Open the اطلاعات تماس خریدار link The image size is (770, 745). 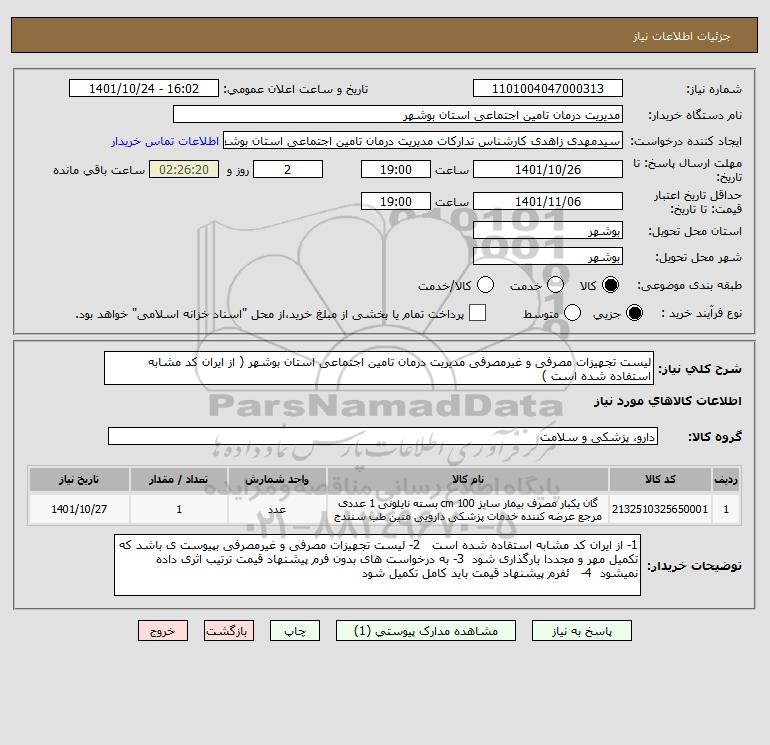coord(165,141)
